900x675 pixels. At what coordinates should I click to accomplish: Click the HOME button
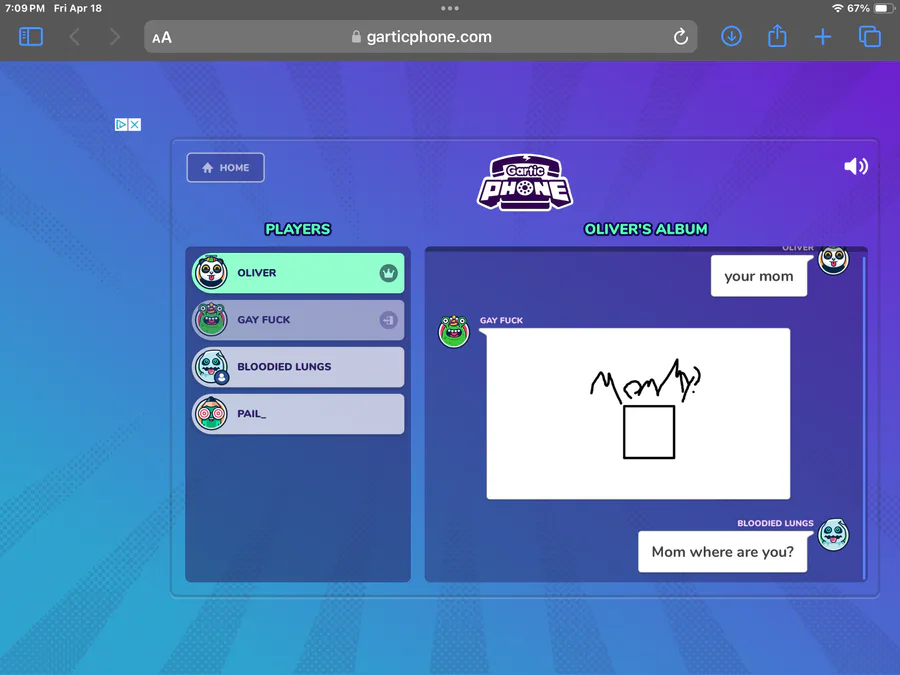coord(226,168)
